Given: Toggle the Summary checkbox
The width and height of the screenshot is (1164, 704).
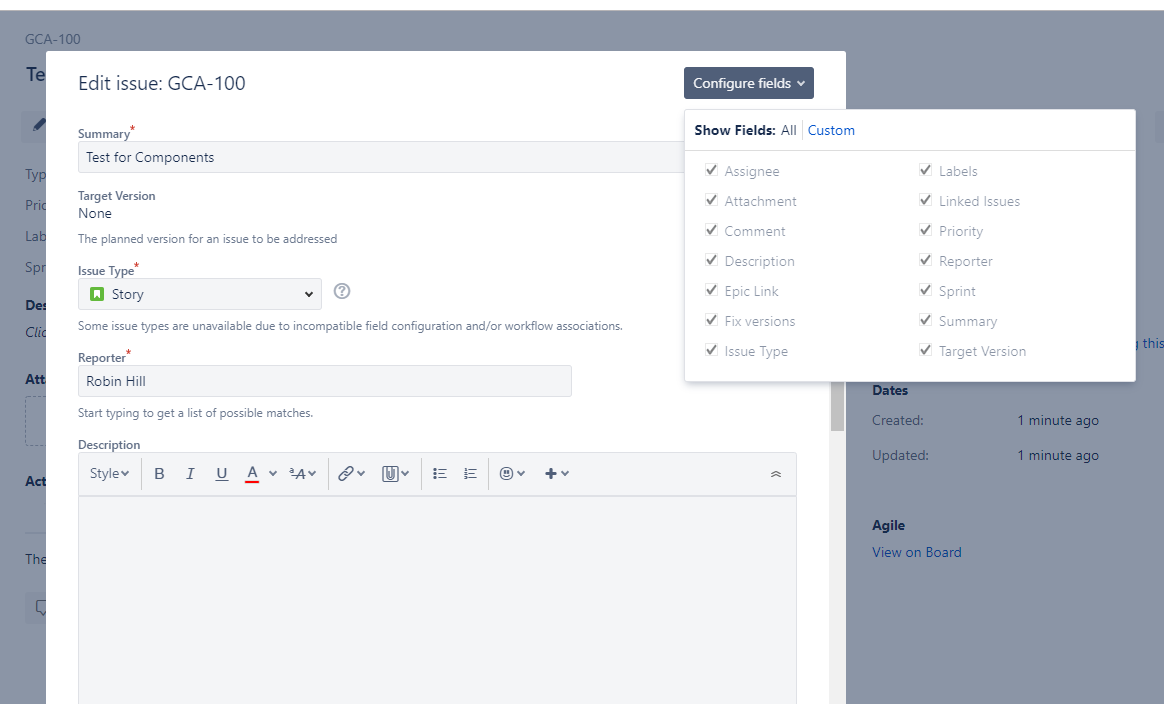Looking at the screenshot, I should tap(926, 320).
